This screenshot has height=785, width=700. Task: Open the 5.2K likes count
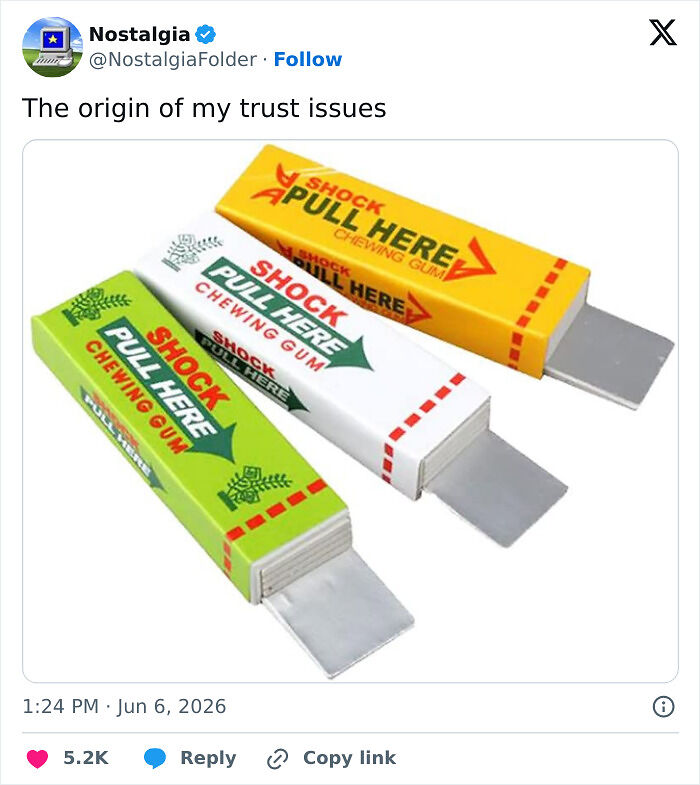(x=86, y=758)
